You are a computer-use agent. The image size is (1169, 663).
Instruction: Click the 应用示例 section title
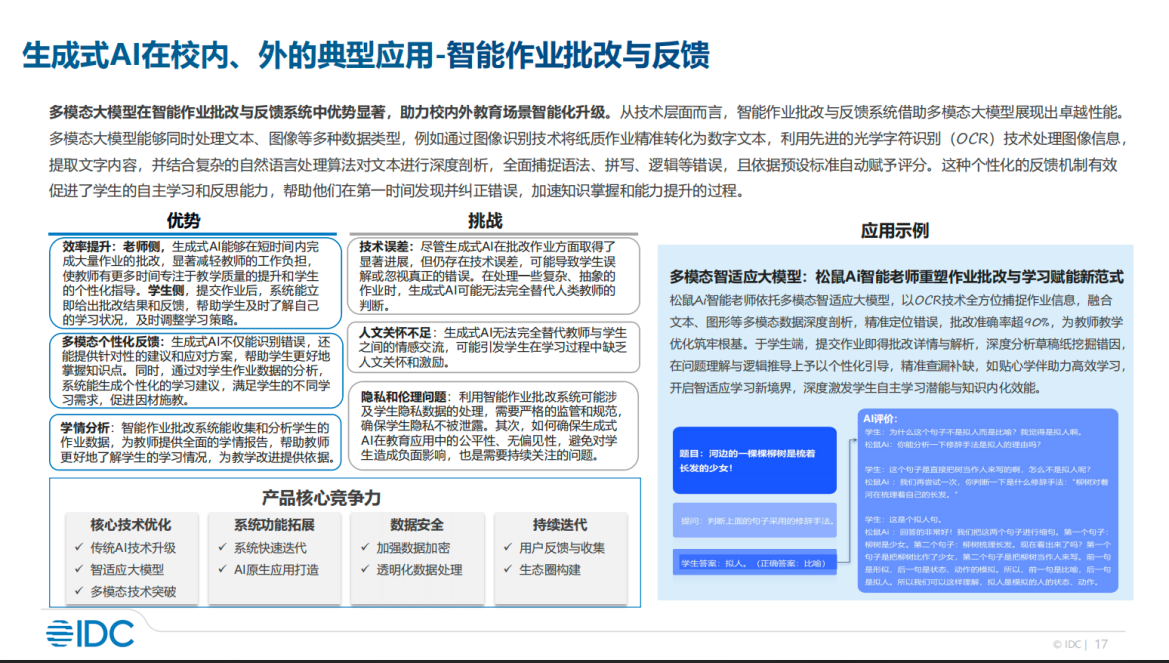coord(895,230)
